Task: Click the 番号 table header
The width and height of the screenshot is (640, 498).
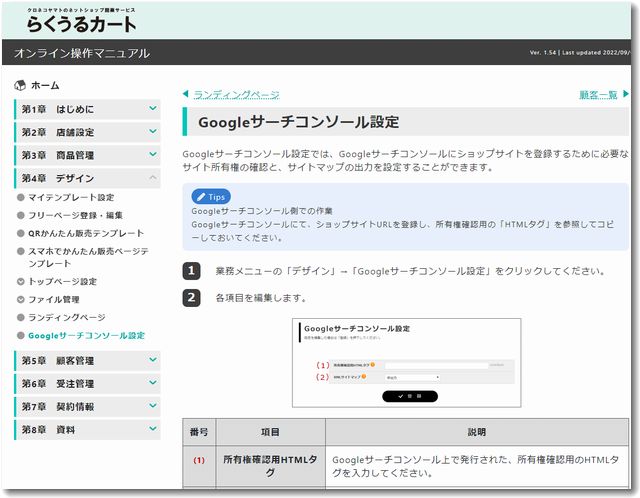Action: click(x=199, y=432)
